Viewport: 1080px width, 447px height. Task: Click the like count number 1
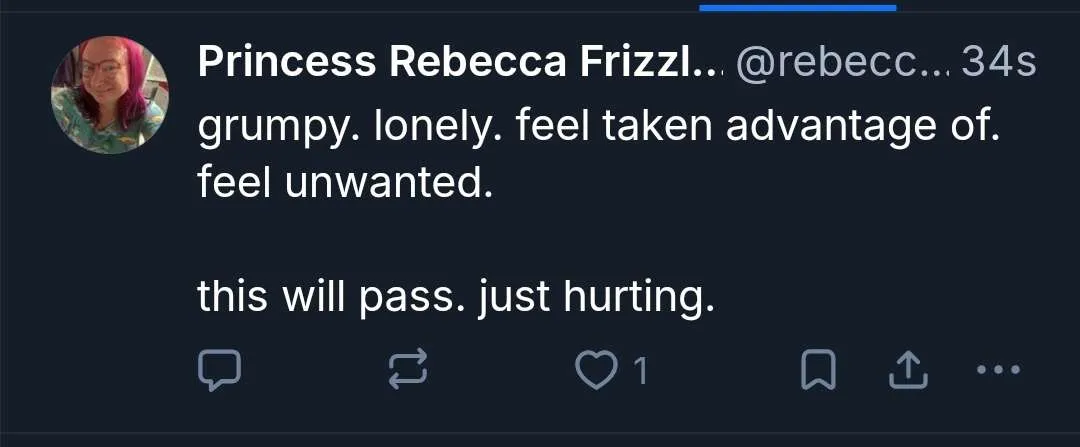[x=641, y=371]
